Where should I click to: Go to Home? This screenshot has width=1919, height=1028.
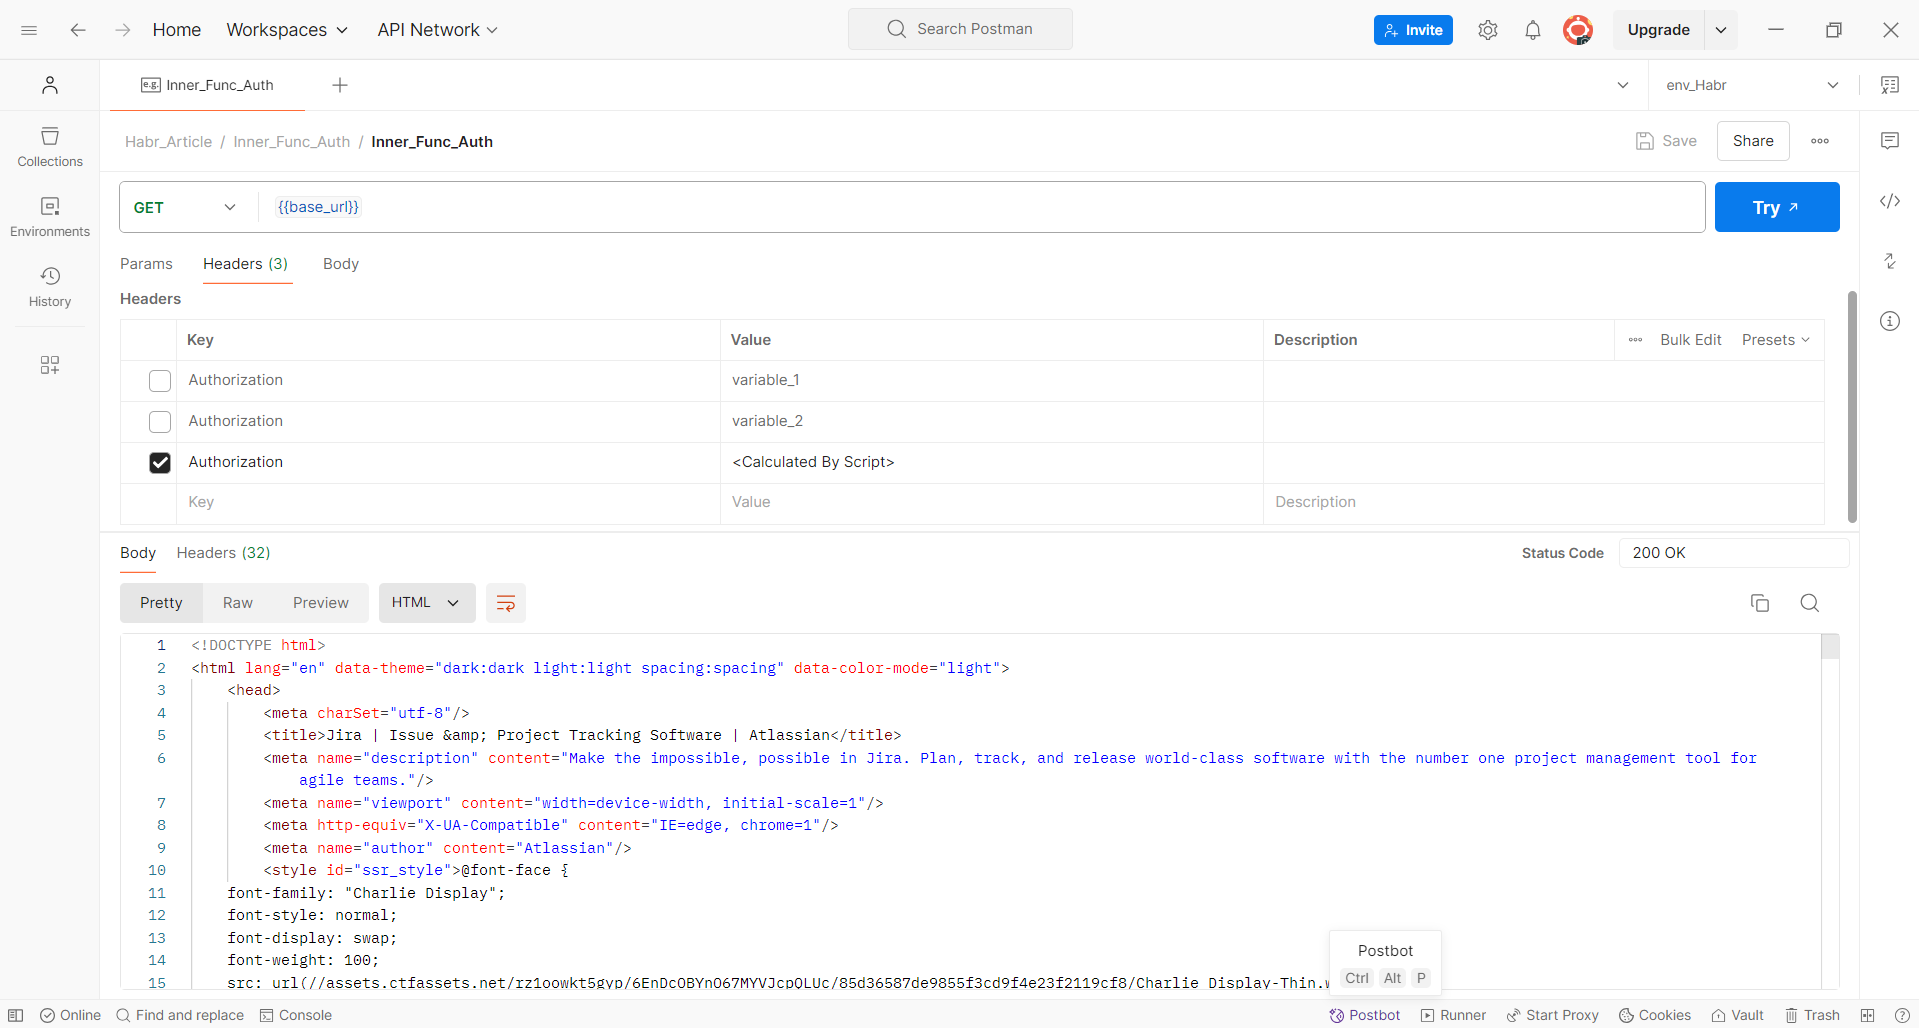[177, 30]
